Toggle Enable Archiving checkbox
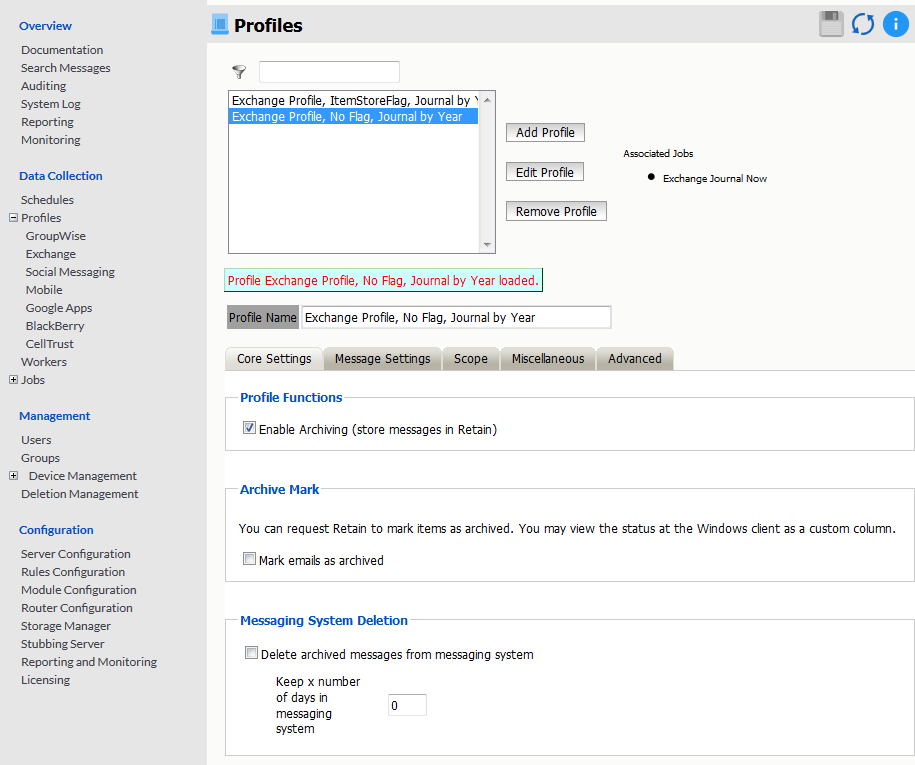The image size is (915, 765). click(249, 428)
